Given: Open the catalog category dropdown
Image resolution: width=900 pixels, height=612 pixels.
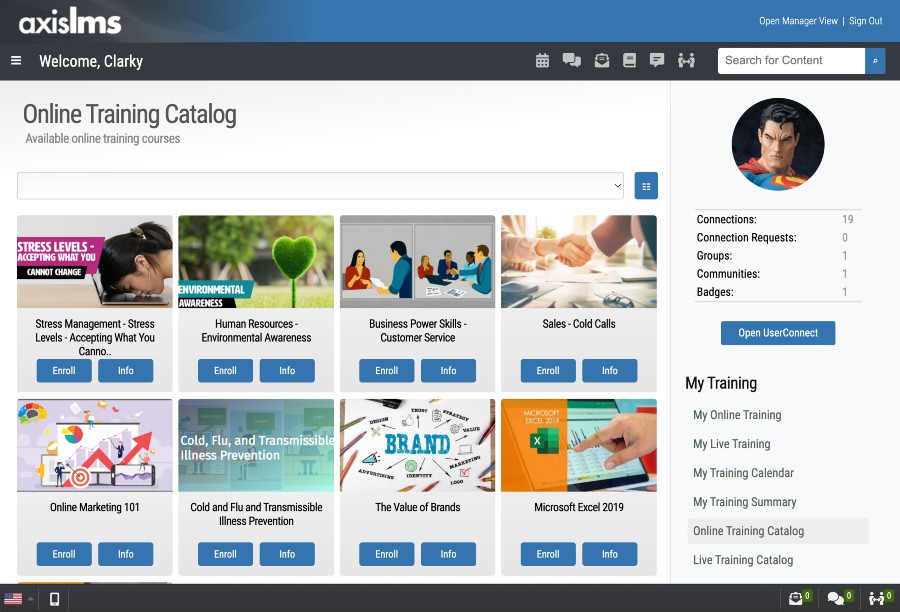Looking at the screenshot, I should [320, 186].
